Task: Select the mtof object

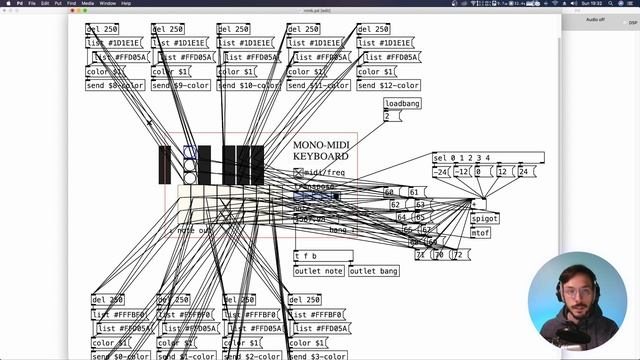Action: tap(480, 233)
